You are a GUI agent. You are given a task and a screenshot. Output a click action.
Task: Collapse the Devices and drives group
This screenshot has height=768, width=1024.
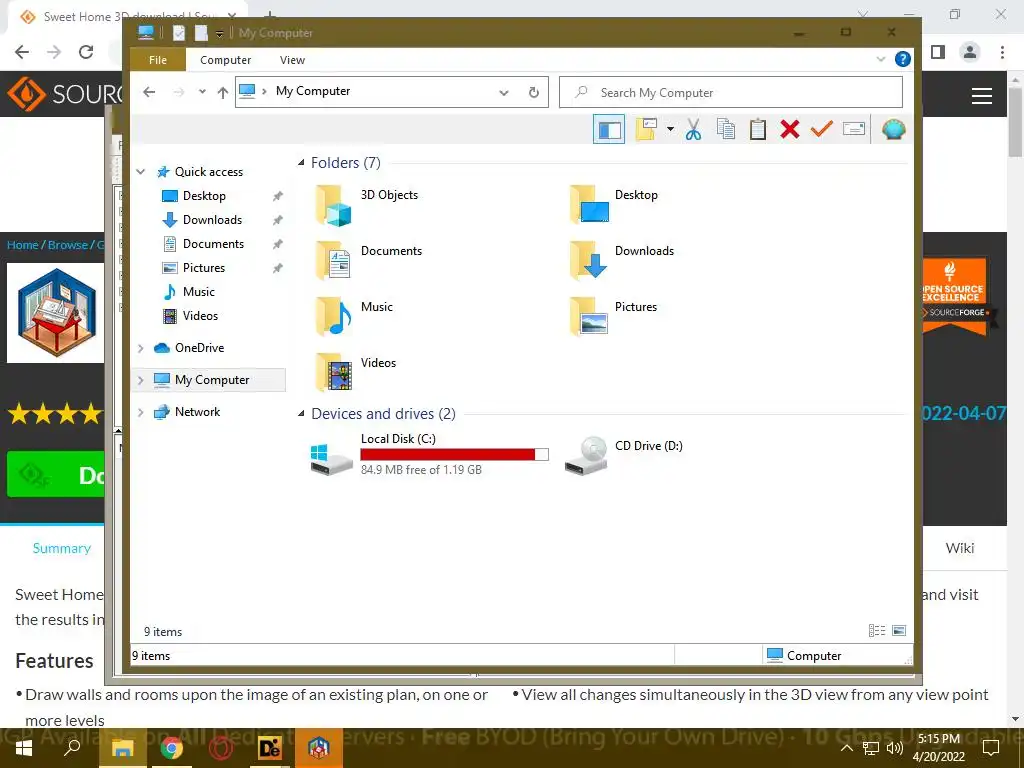[301, 413]
